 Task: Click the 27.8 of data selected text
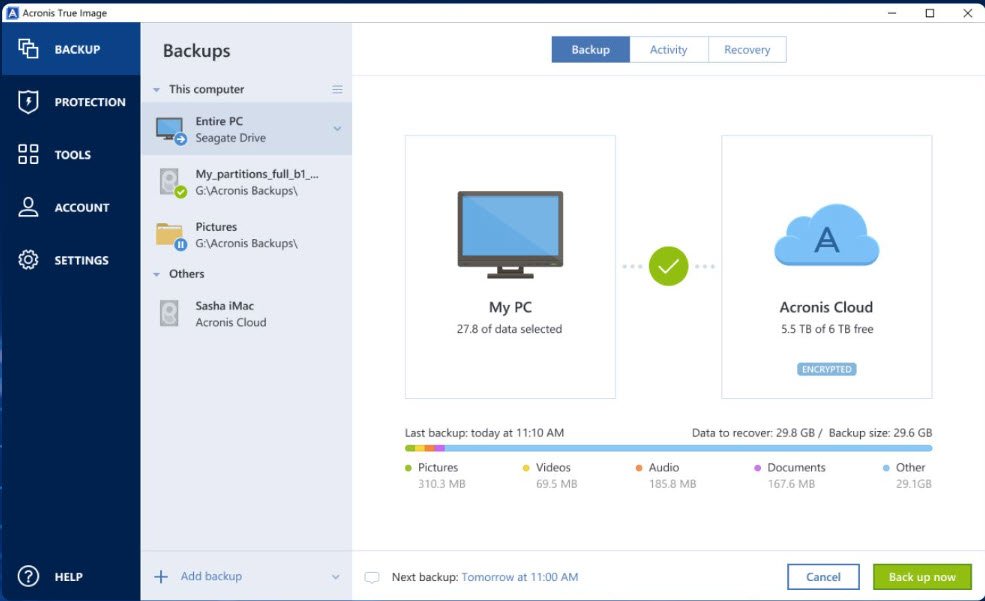click(509, 328)
